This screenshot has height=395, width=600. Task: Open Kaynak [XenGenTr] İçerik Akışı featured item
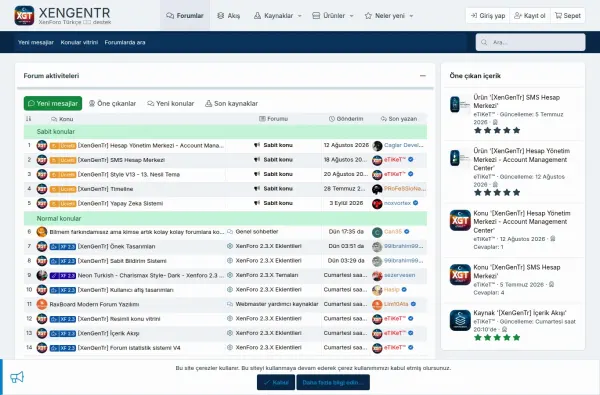pyautogui.click(x=520, y=313)
